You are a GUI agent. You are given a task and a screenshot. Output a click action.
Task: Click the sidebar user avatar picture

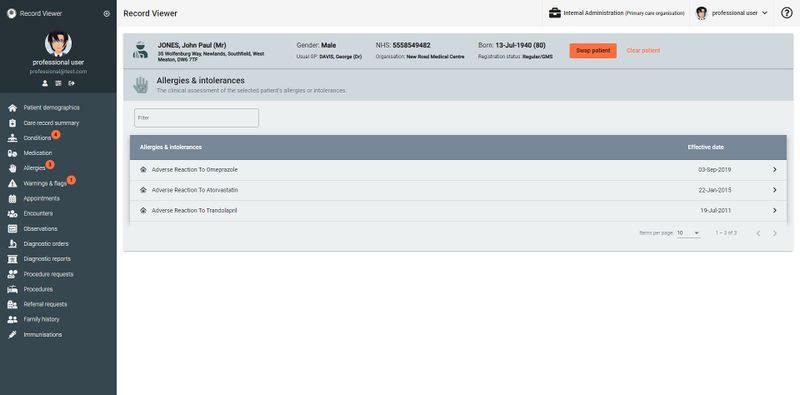pyautogui.click(x=58, y=44)
